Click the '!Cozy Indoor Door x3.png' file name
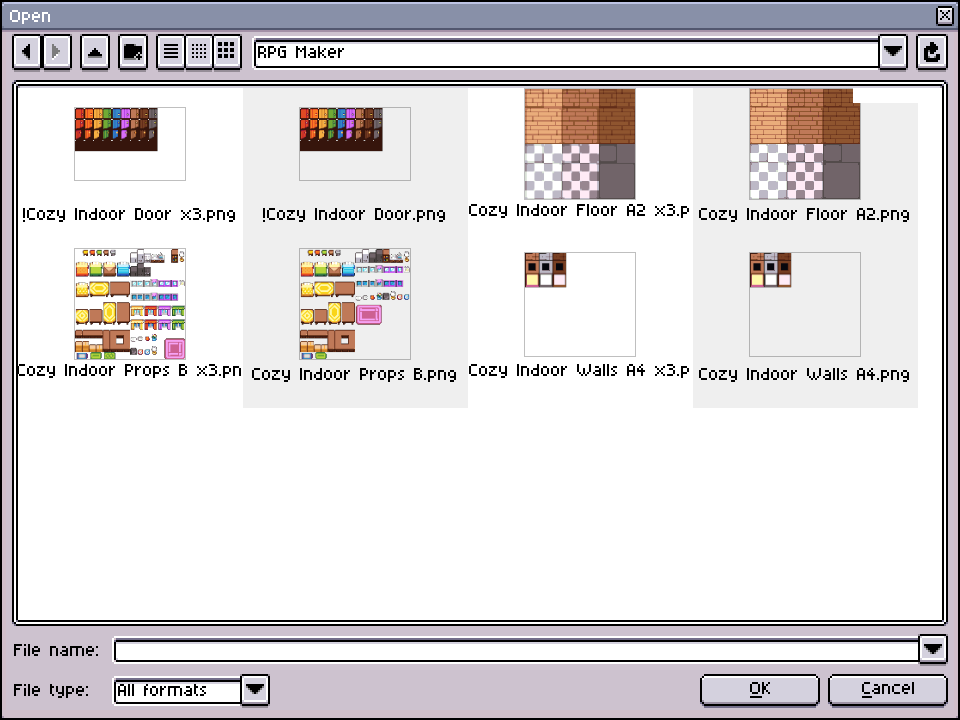This screenshot has height=720, width=960. click(129, 214)
